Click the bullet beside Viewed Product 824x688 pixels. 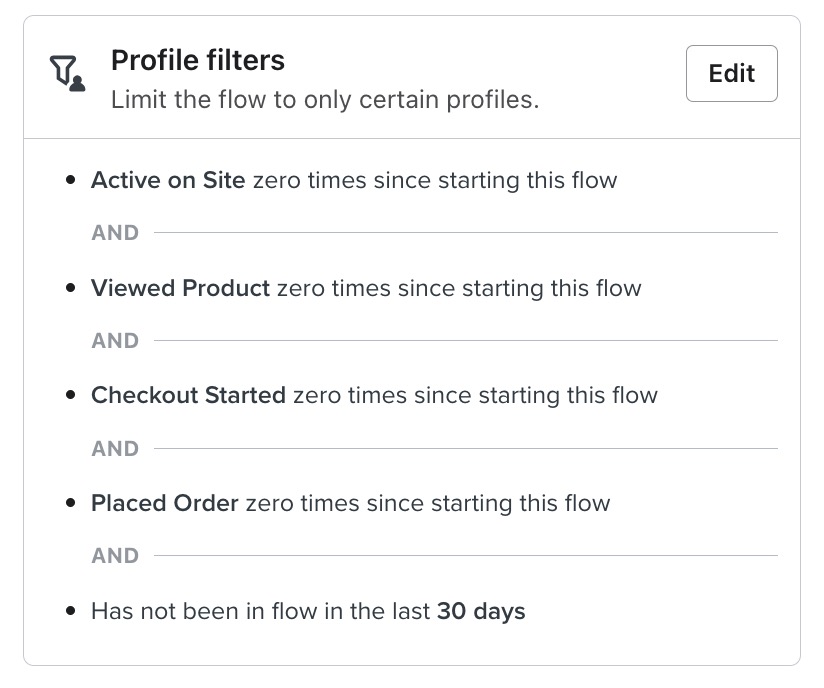point(70,289)
